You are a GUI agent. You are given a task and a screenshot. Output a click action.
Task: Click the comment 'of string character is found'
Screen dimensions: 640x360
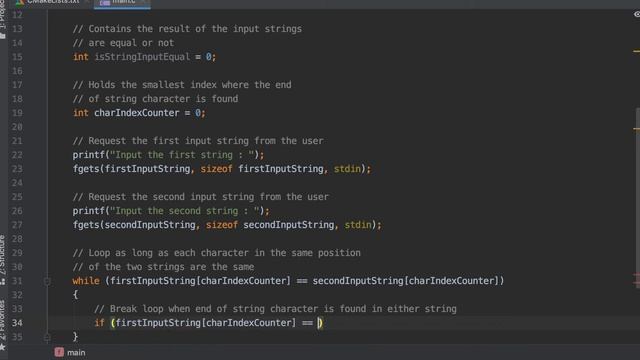pyautogui.click(x=156, y=99)
